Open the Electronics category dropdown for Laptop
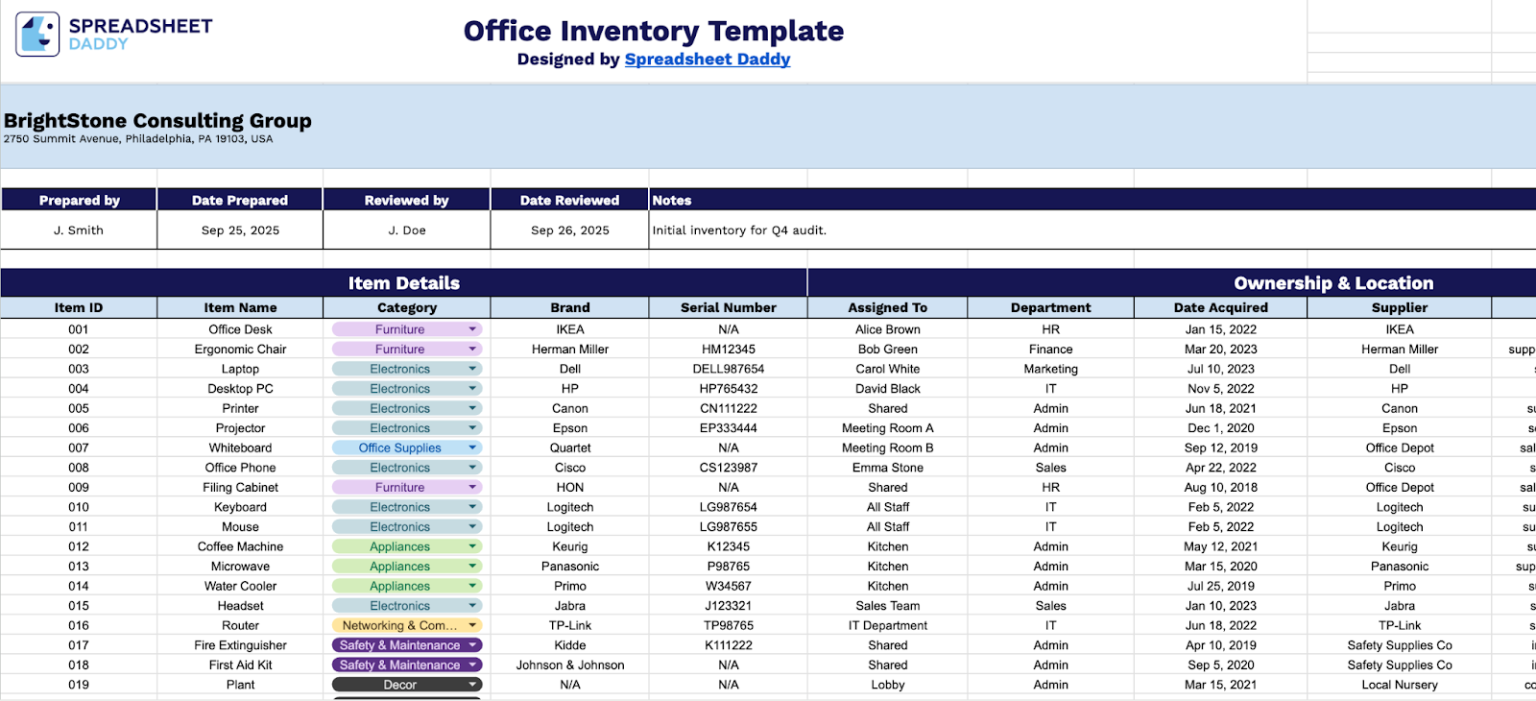The height and width of the screenshot is (701, 1536). [x=472, y=368]
